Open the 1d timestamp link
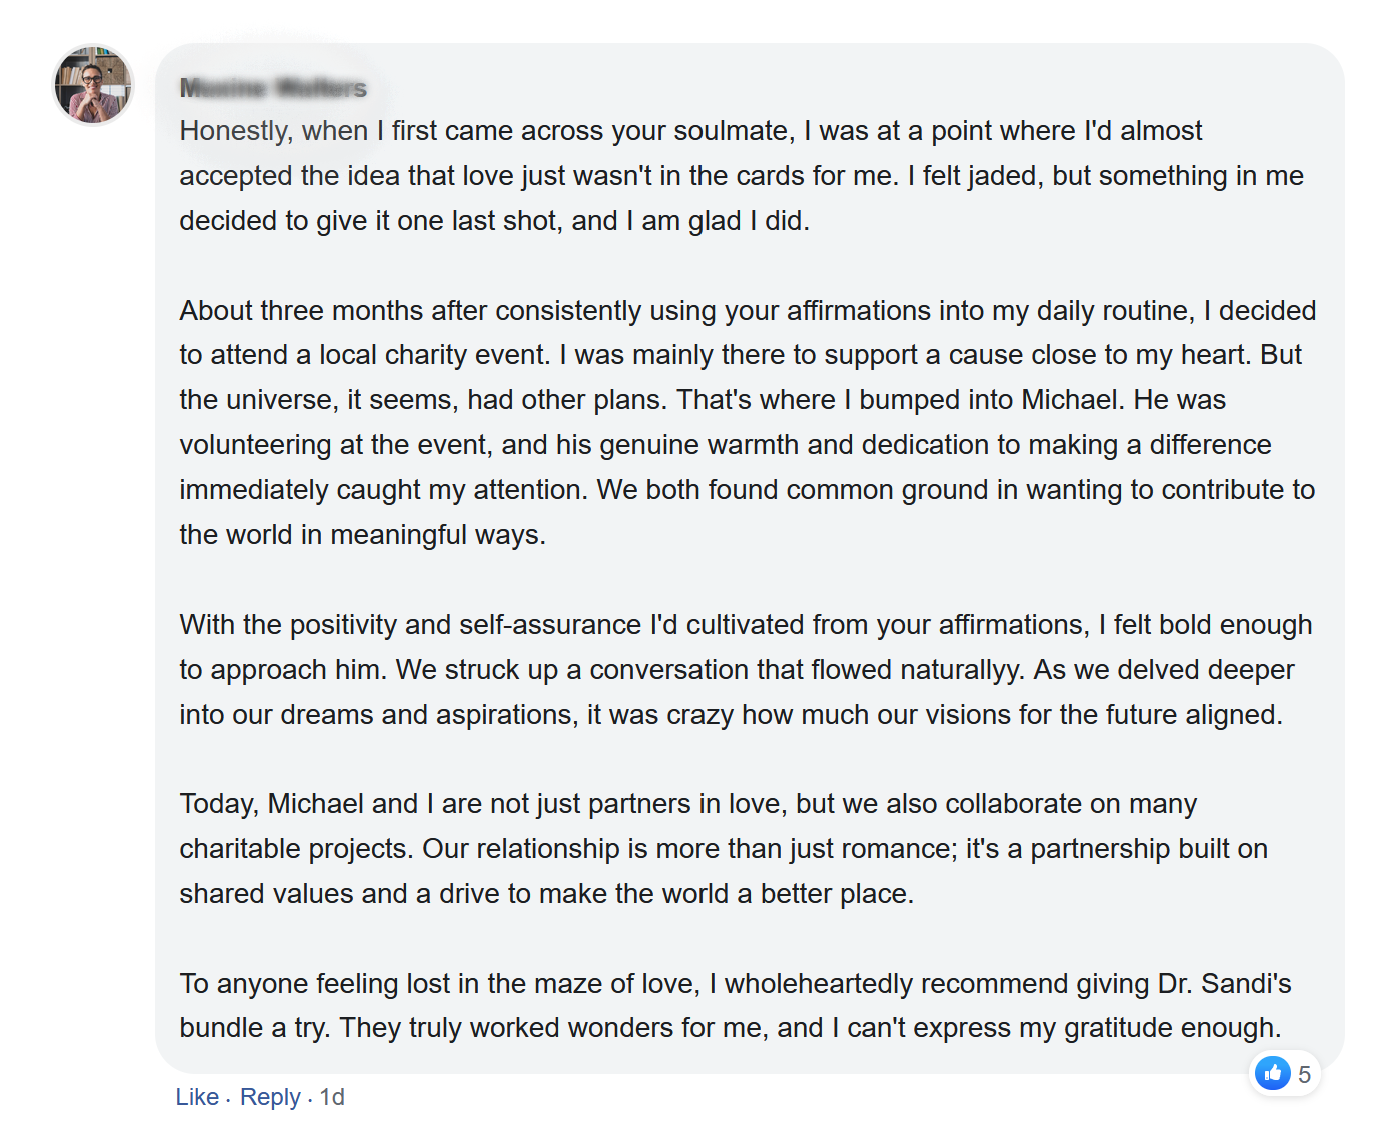The height and width of the screenshot is (1144, 1396). (x=332, y=1097)
